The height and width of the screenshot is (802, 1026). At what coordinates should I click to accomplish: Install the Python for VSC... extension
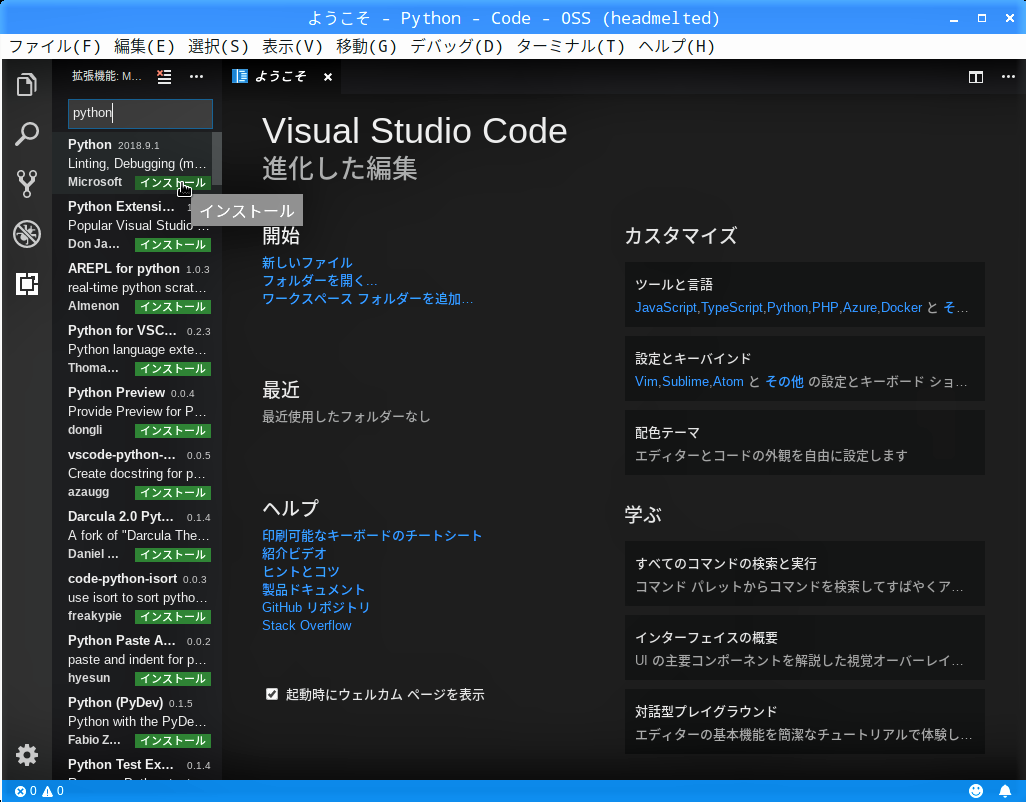[173, 369]
